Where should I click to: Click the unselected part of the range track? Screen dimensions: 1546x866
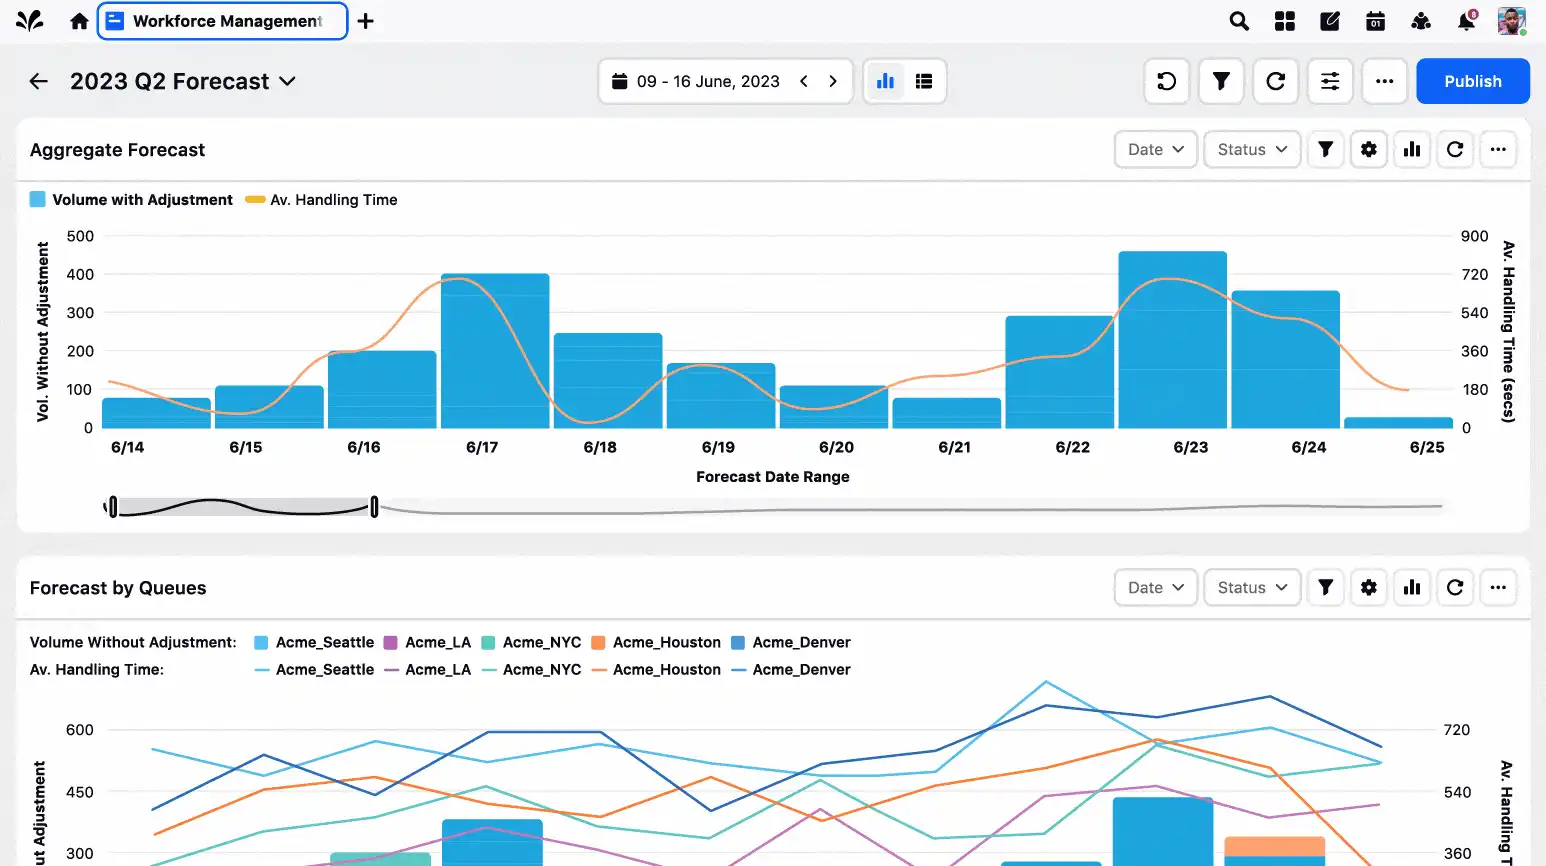[910, 508]
